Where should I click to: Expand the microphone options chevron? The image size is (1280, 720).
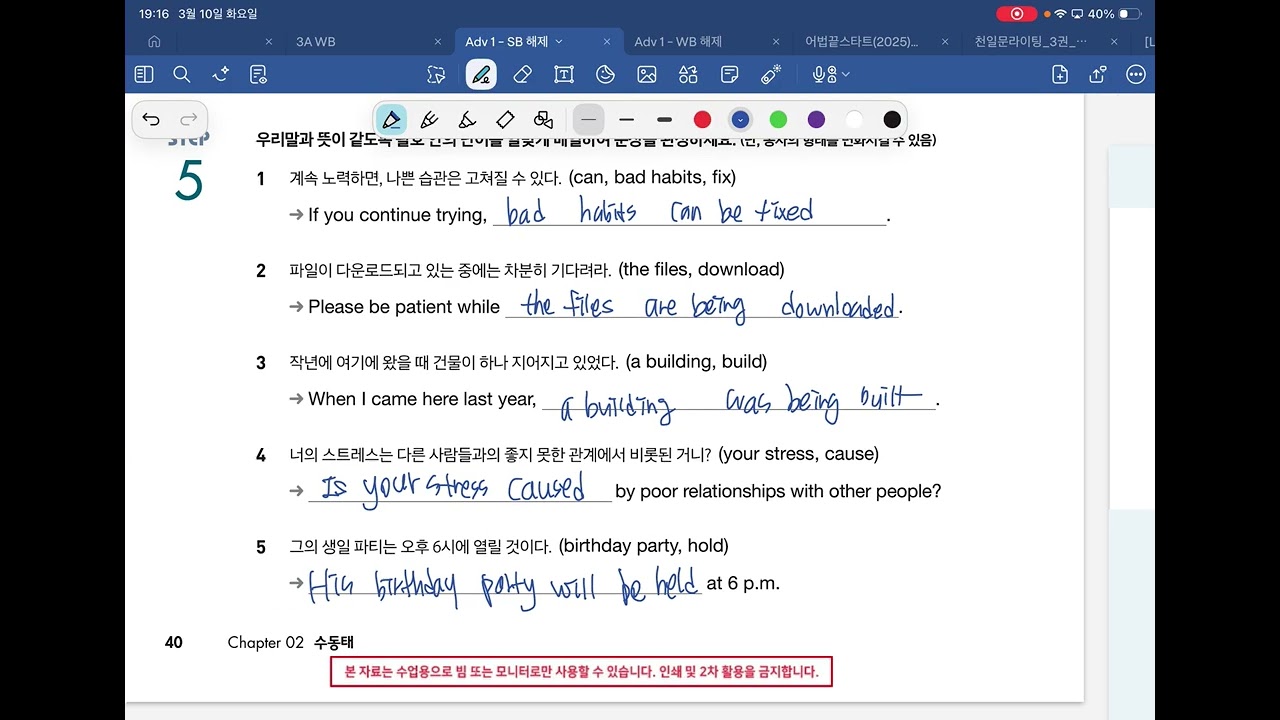[x=845, y=74]
